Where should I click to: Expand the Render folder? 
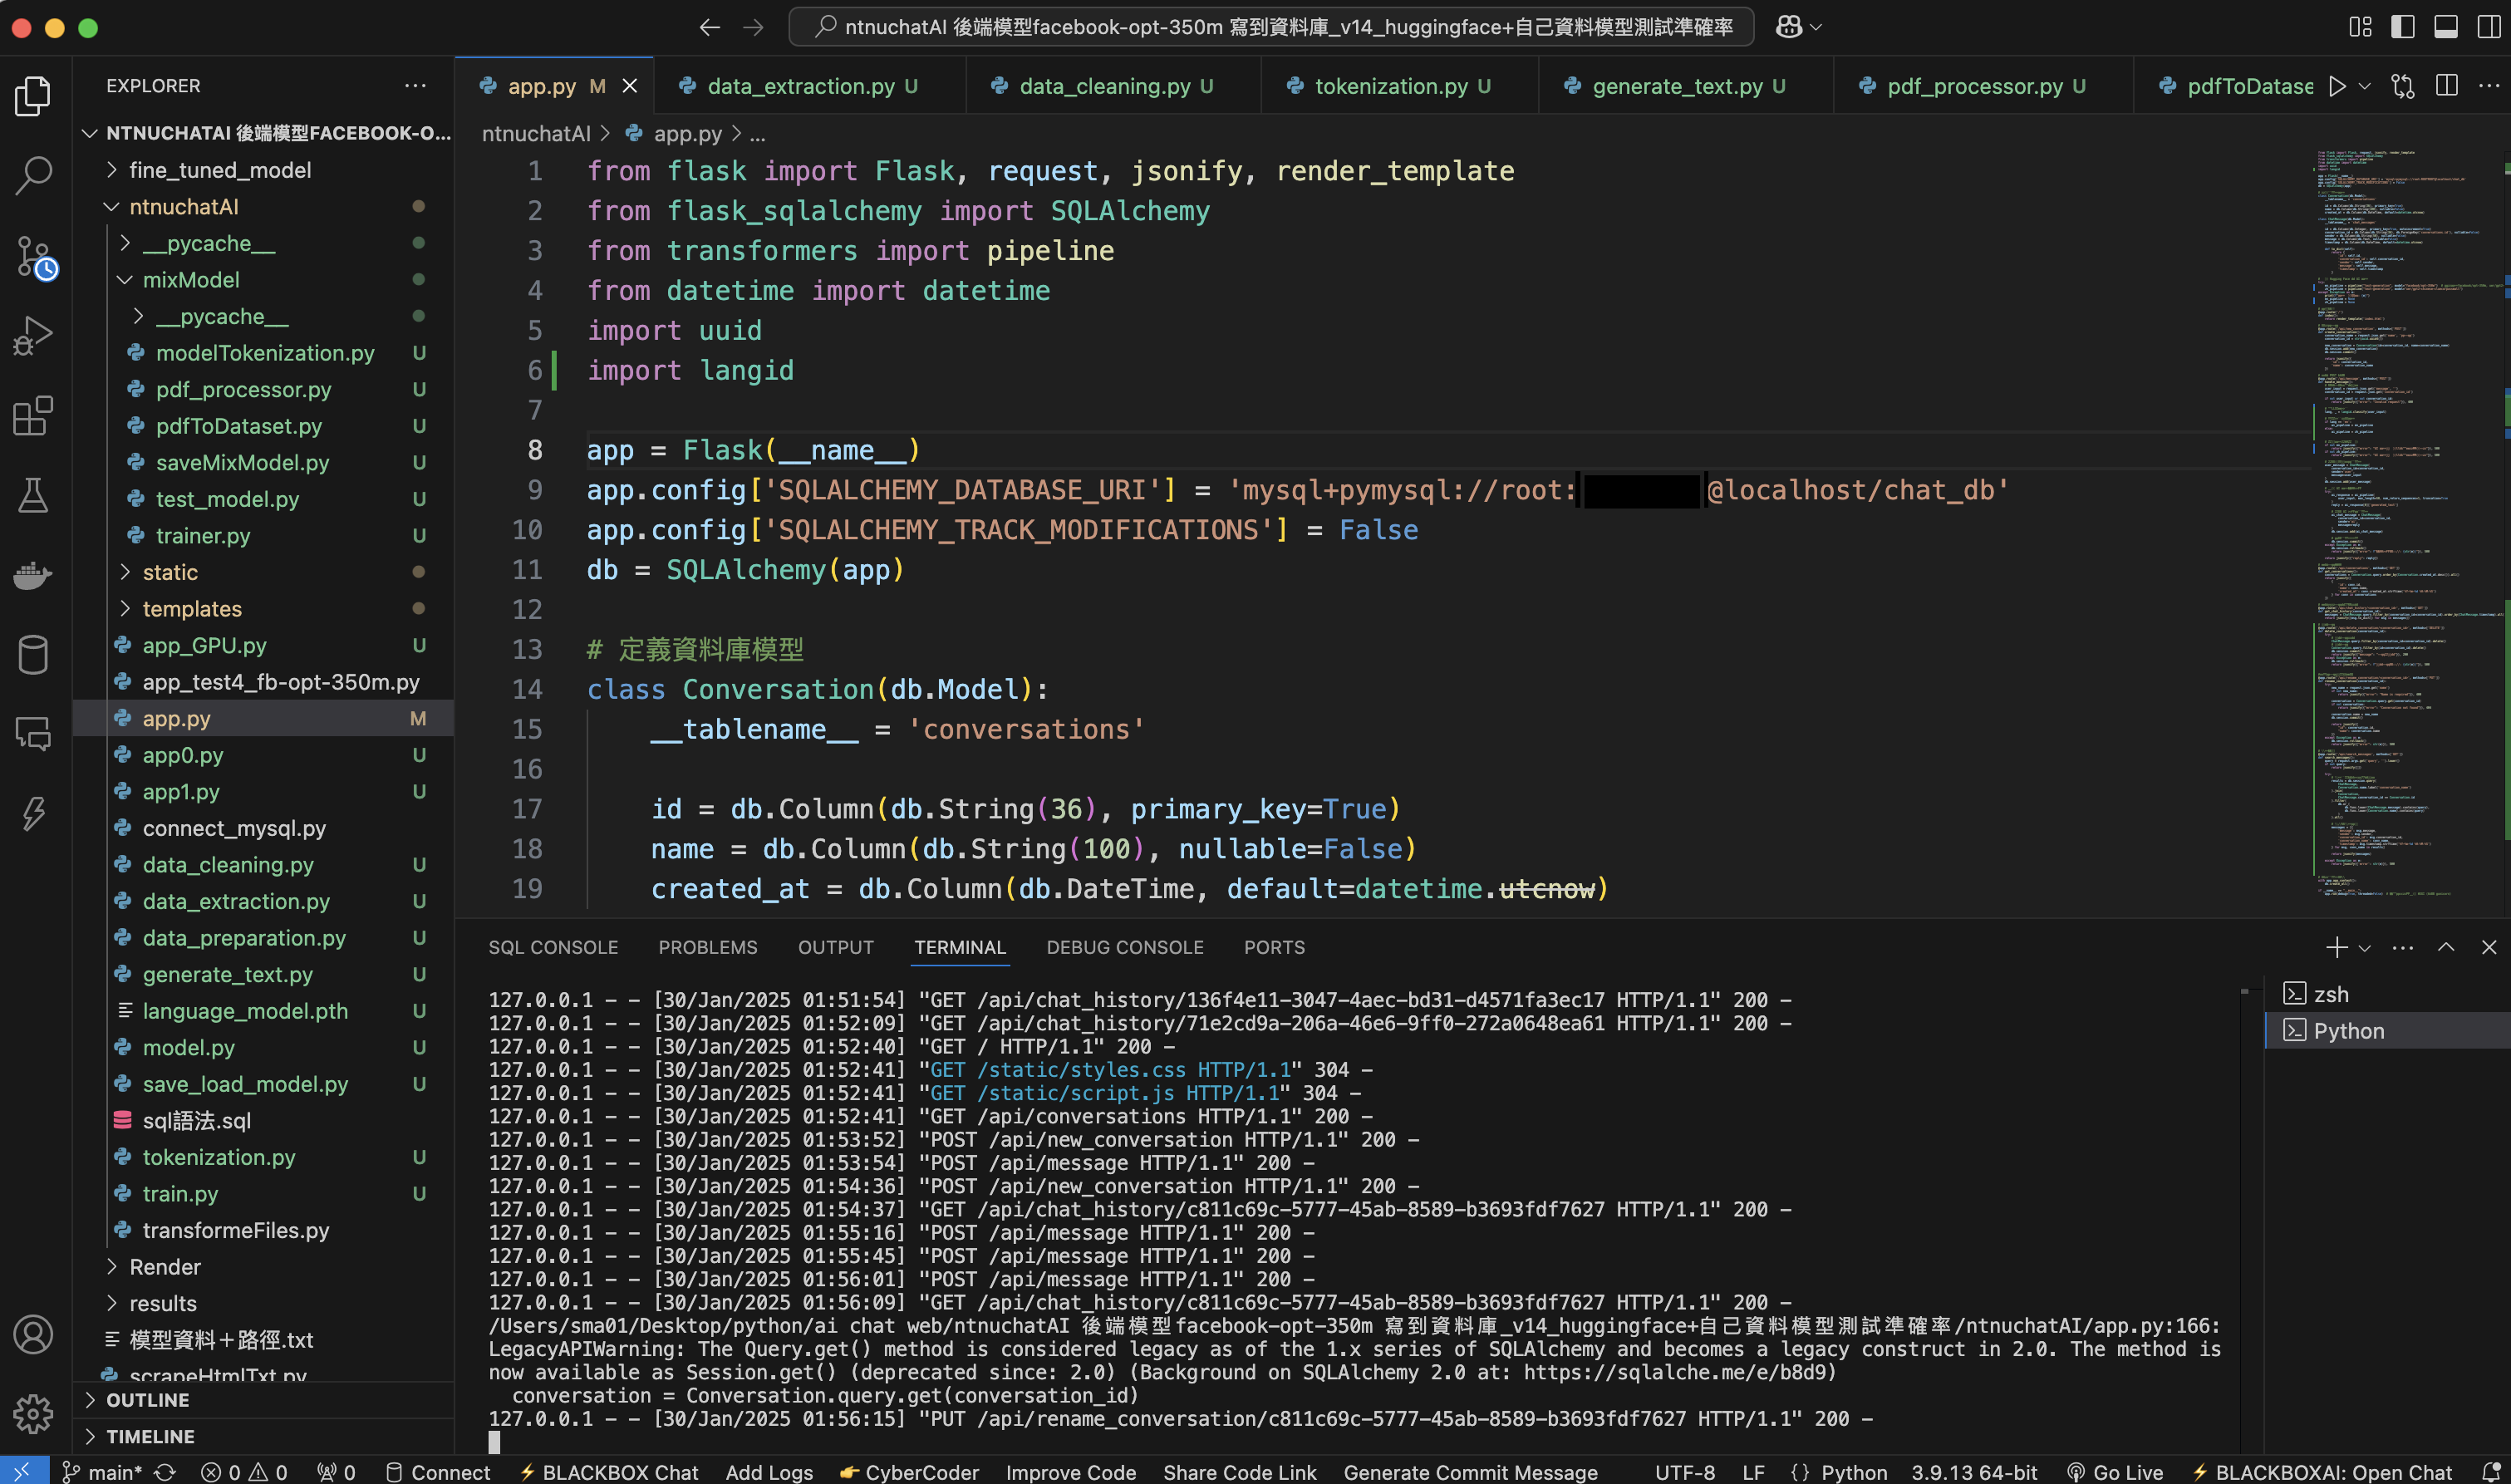[x=165, y=1266]
